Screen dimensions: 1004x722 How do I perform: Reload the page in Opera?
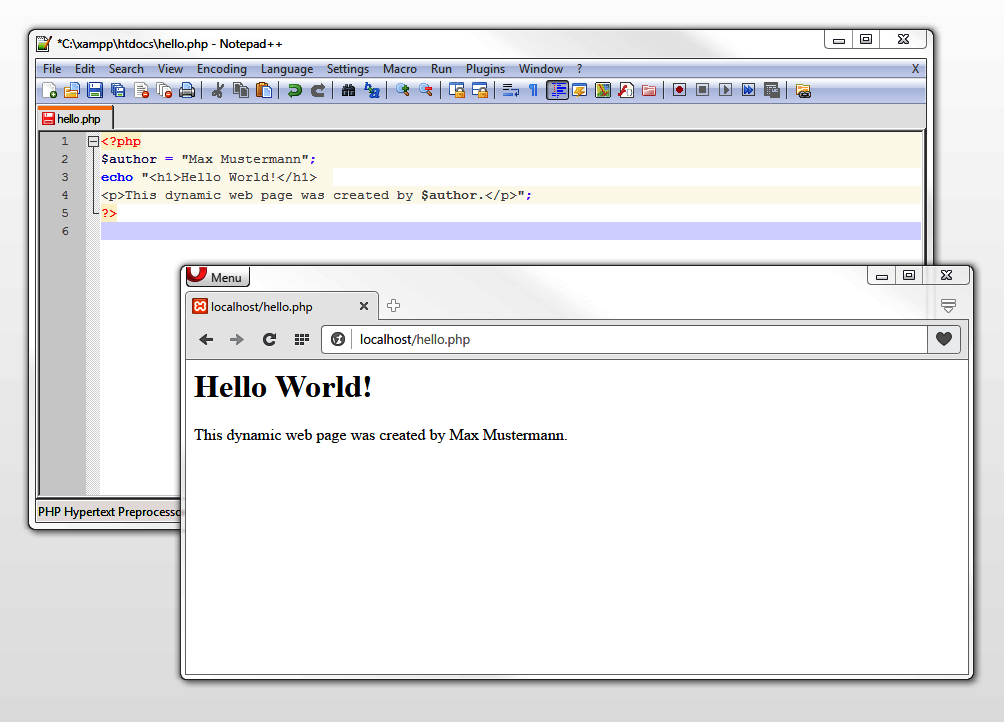coord(269,340)
